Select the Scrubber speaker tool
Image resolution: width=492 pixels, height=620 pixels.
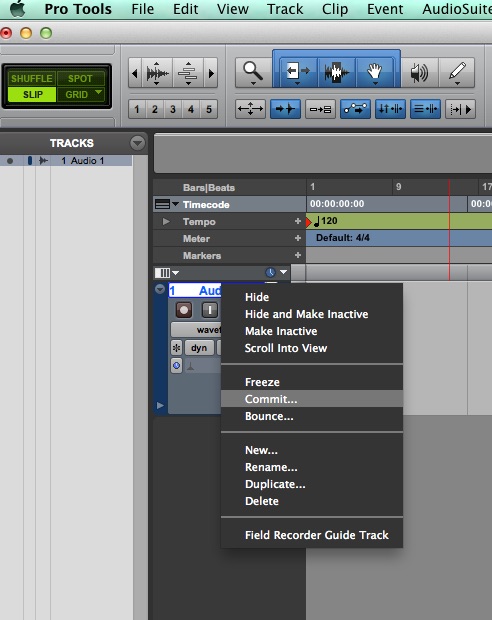(419, 73)
